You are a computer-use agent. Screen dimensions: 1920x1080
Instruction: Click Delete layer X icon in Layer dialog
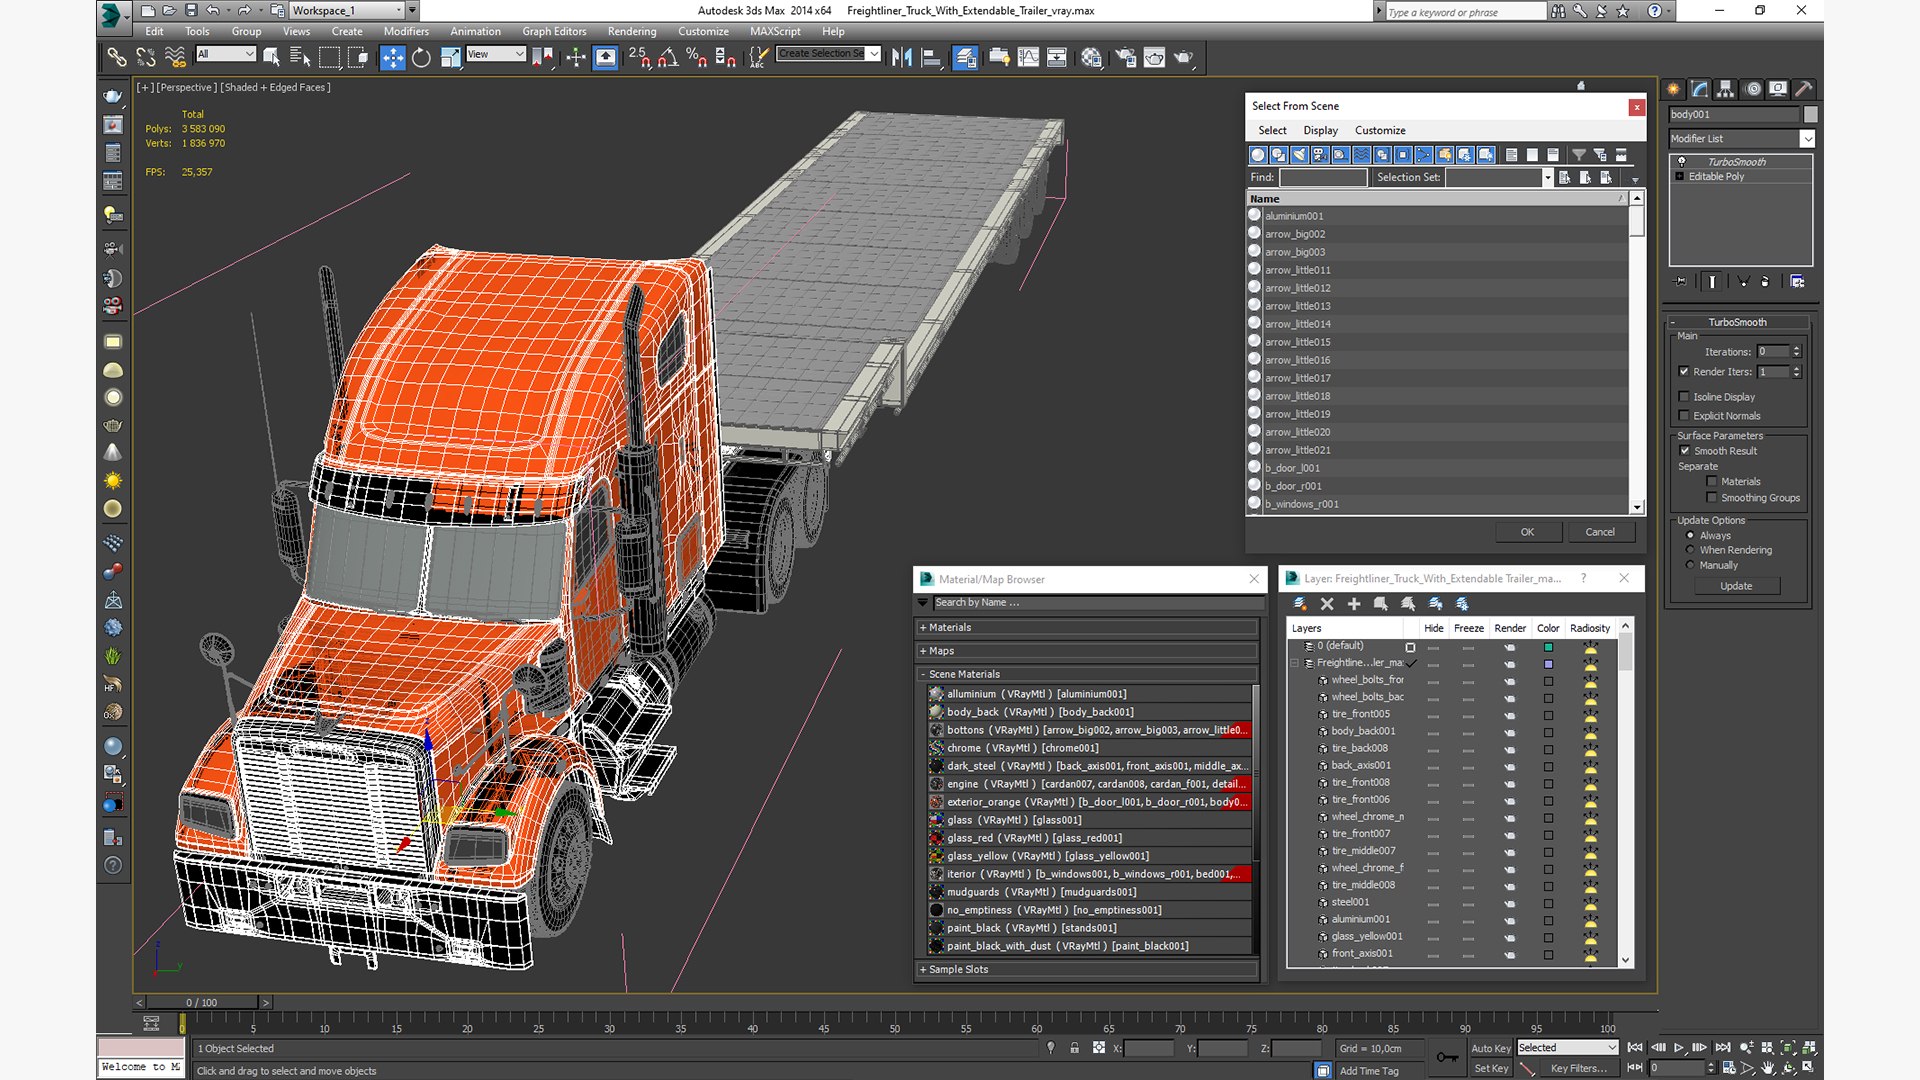coord(1327,604)
